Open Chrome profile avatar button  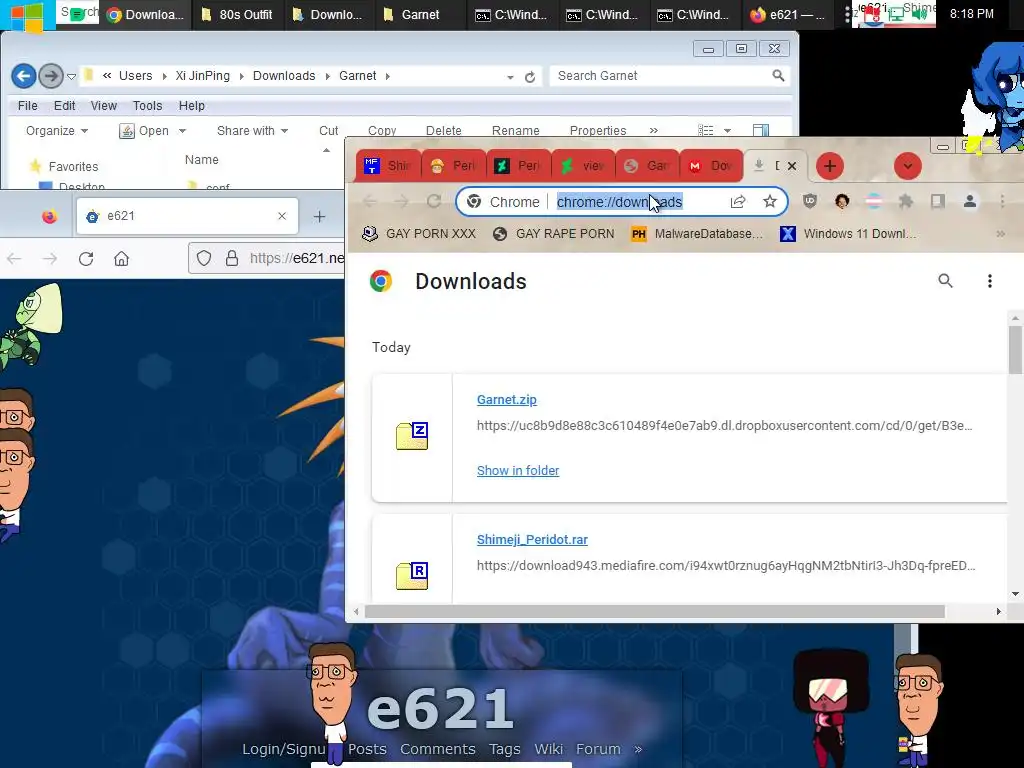(970, 201)
